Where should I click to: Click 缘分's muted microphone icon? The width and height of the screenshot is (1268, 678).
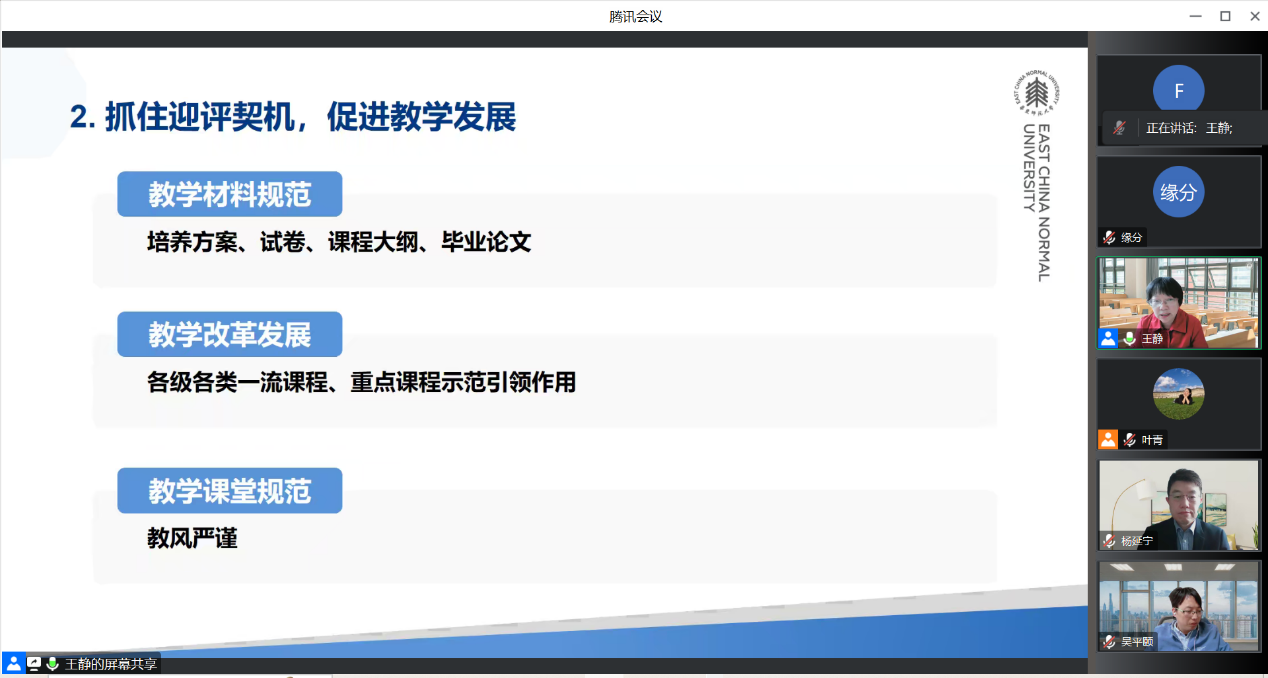(x=1109, y=238)
